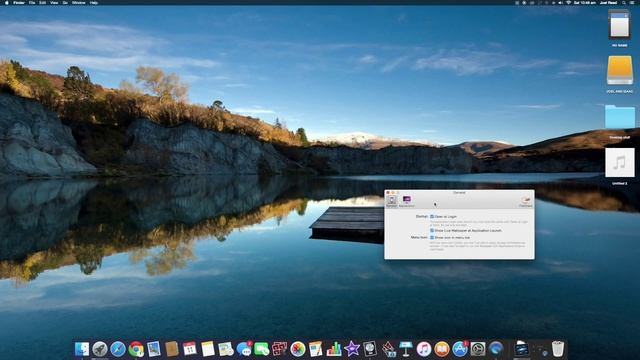This screenshot has height=360, width=640.
Task: Open the Trash in the Dock
Action: click(x=558, y=349)
